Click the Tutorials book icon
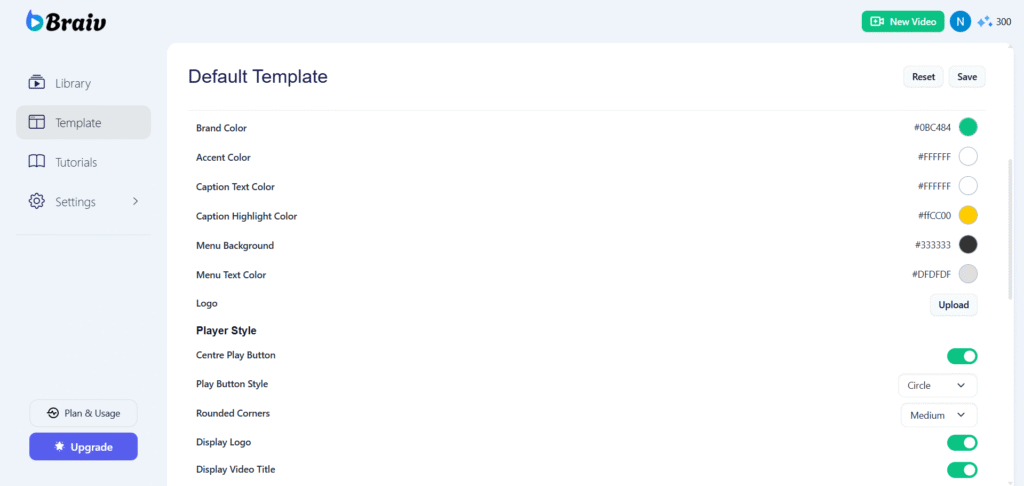 click(37, 162)
